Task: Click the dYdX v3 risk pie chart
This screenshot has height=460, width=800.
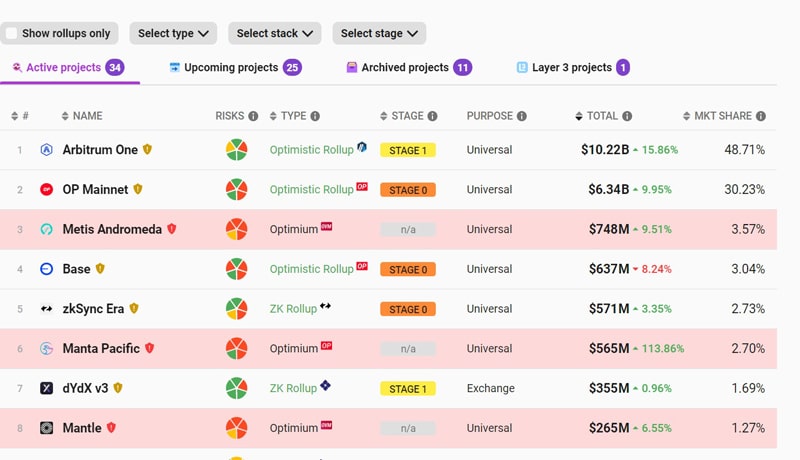Action: click(237, 388)
